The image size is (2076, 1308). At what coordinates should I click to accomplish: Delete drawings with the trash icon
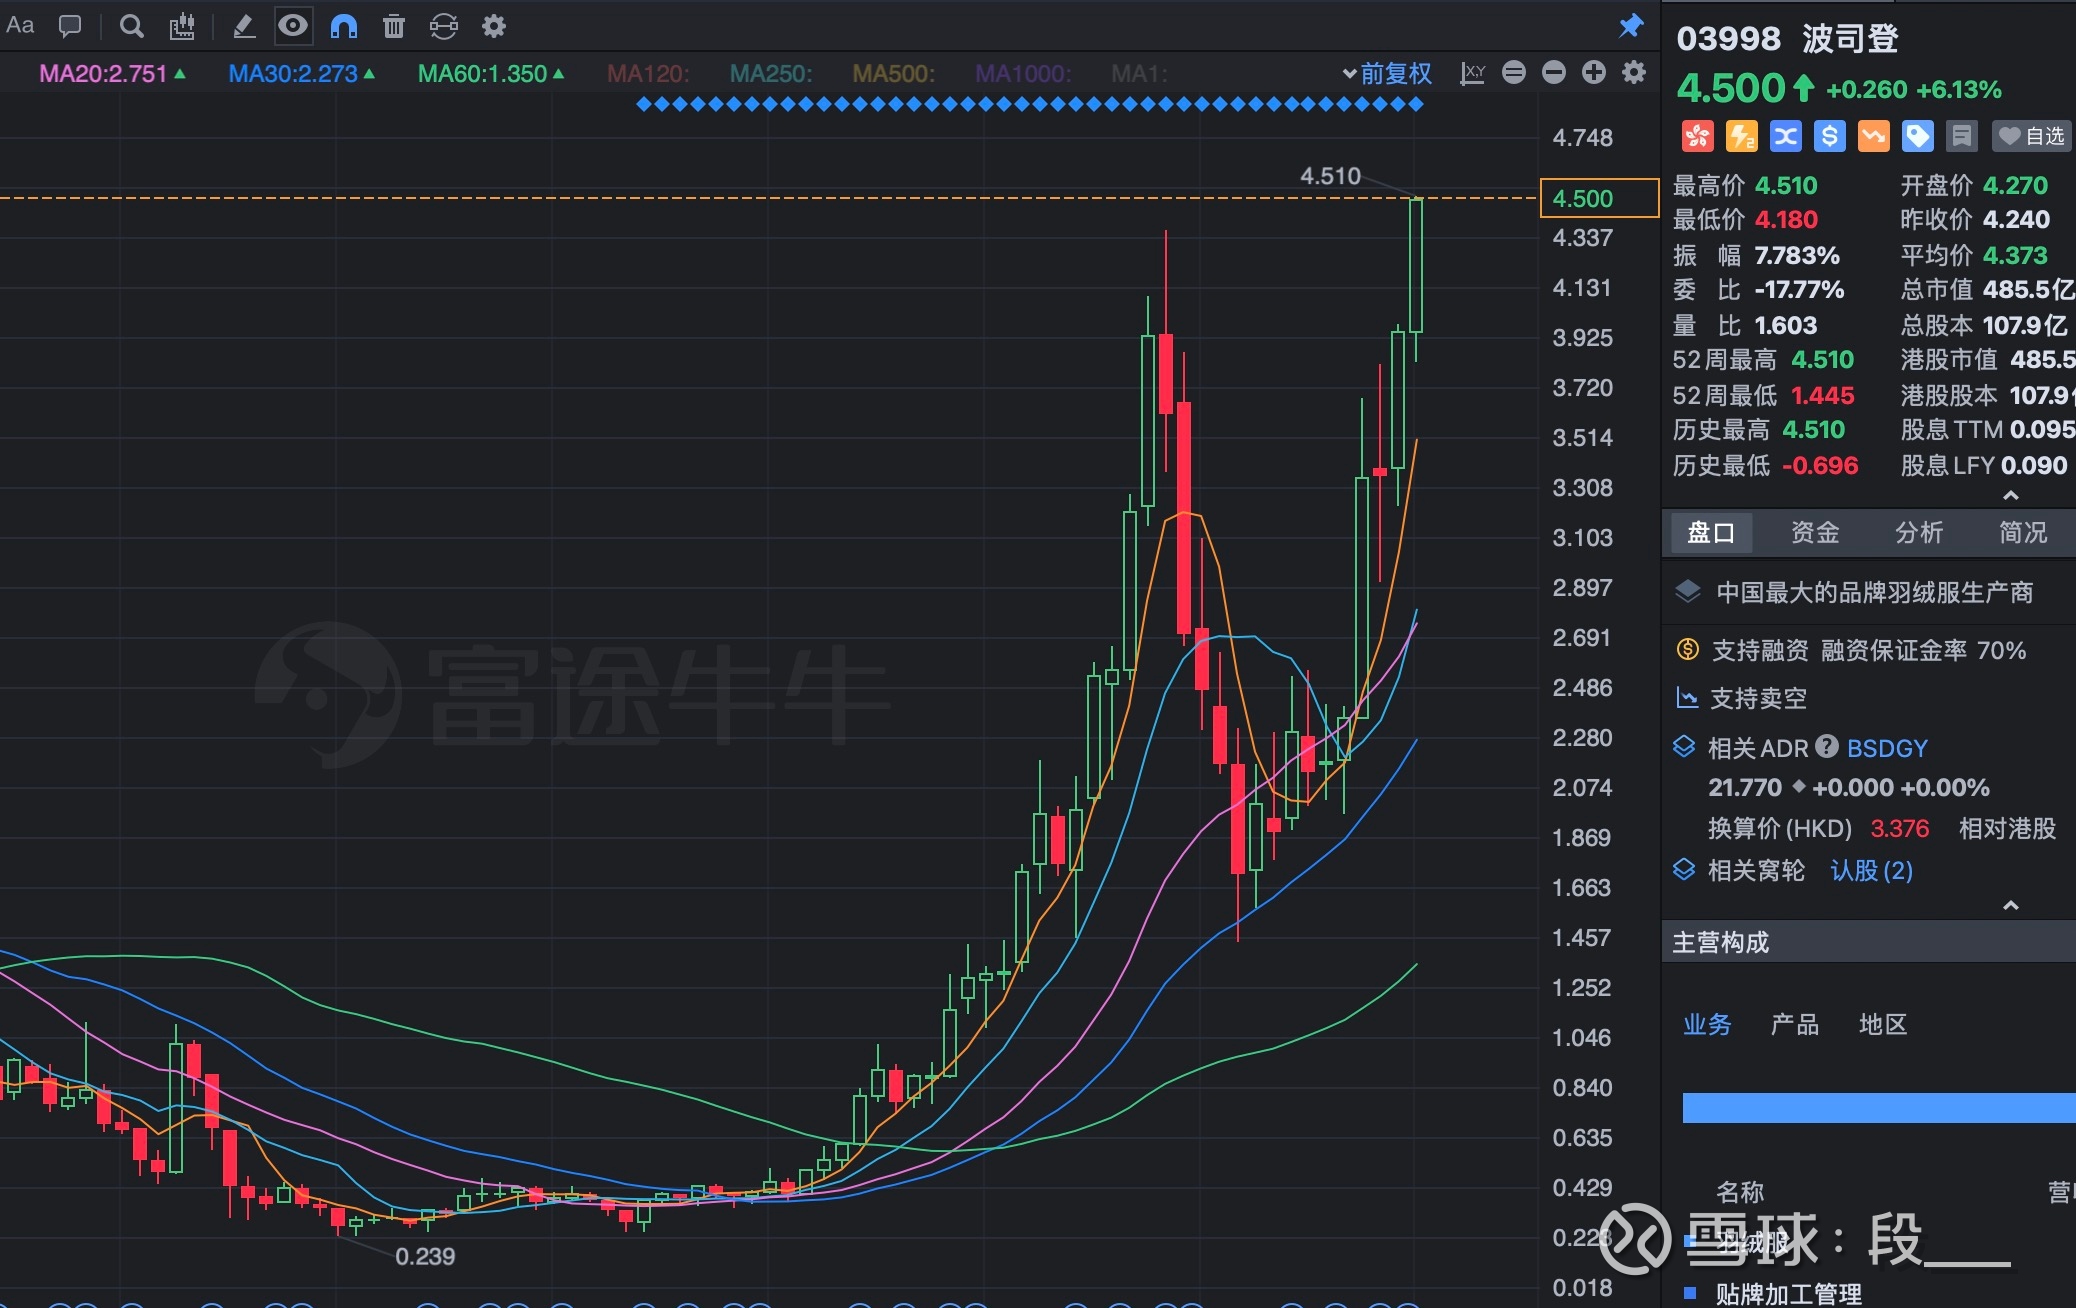click(x=393, y=26)
